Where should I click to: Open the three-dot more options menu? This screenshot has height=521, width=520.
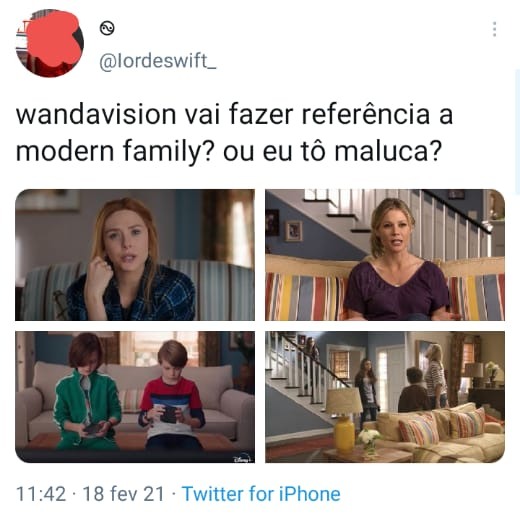click(x=495, y=29)
